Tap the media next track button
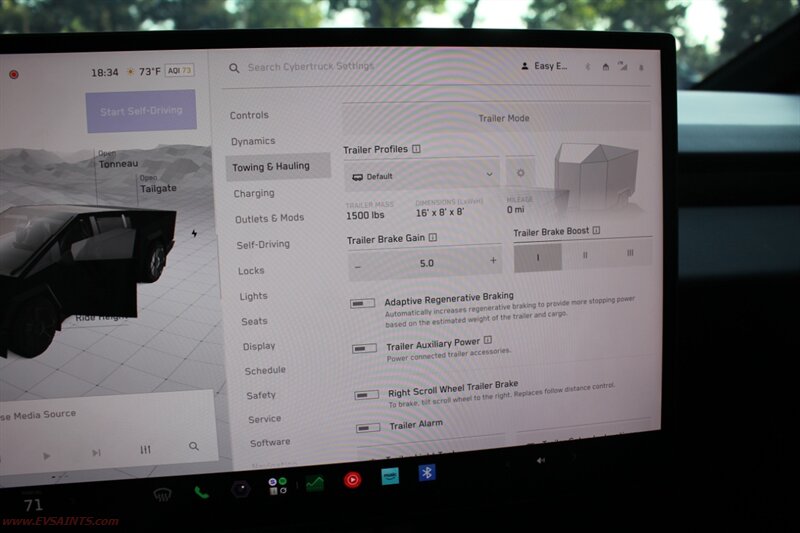This screenshot has width=800, height=533. pos(96,452)
